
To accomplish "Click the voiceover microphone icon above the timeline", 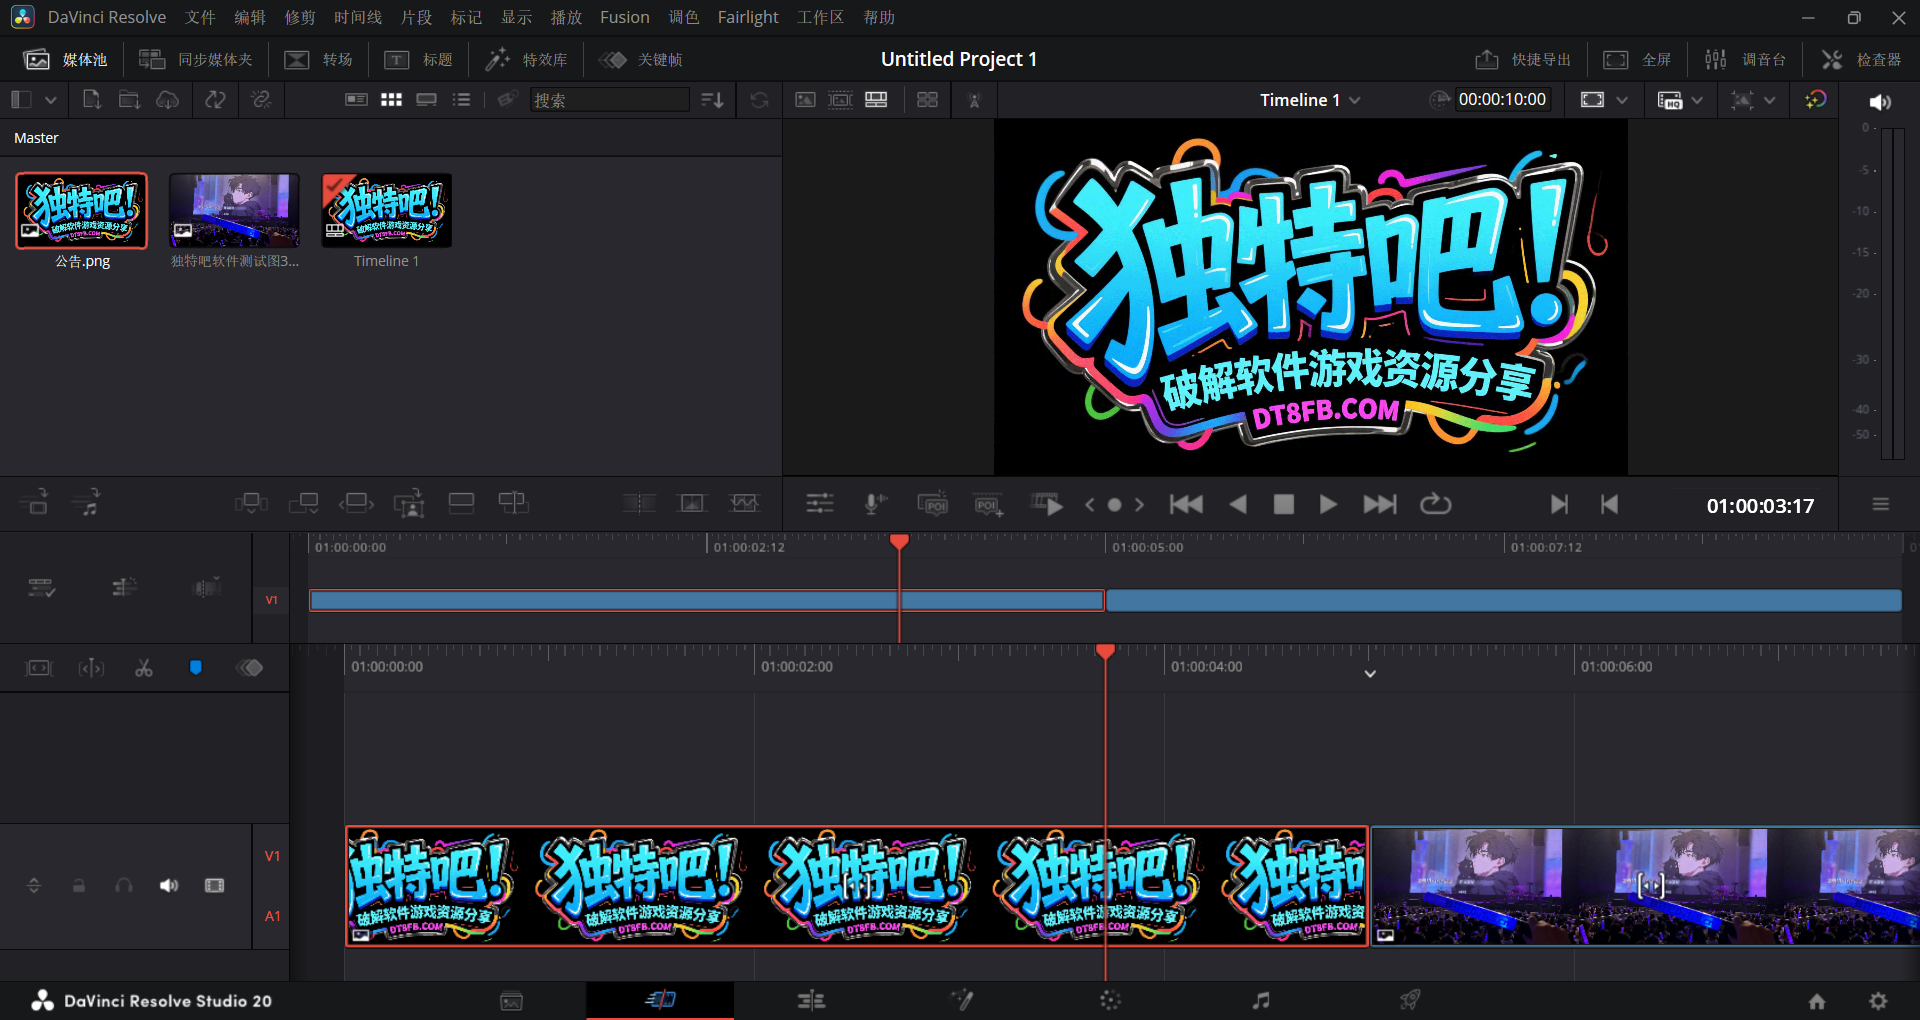I will (874, 504).
